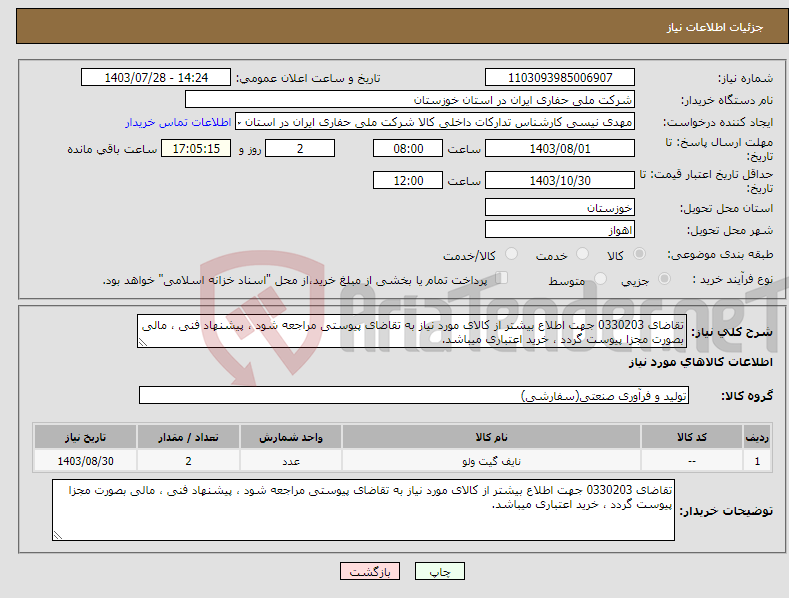Click the واحد شمارش column header
The image size is (789, 598).
[x=291, y=437]
